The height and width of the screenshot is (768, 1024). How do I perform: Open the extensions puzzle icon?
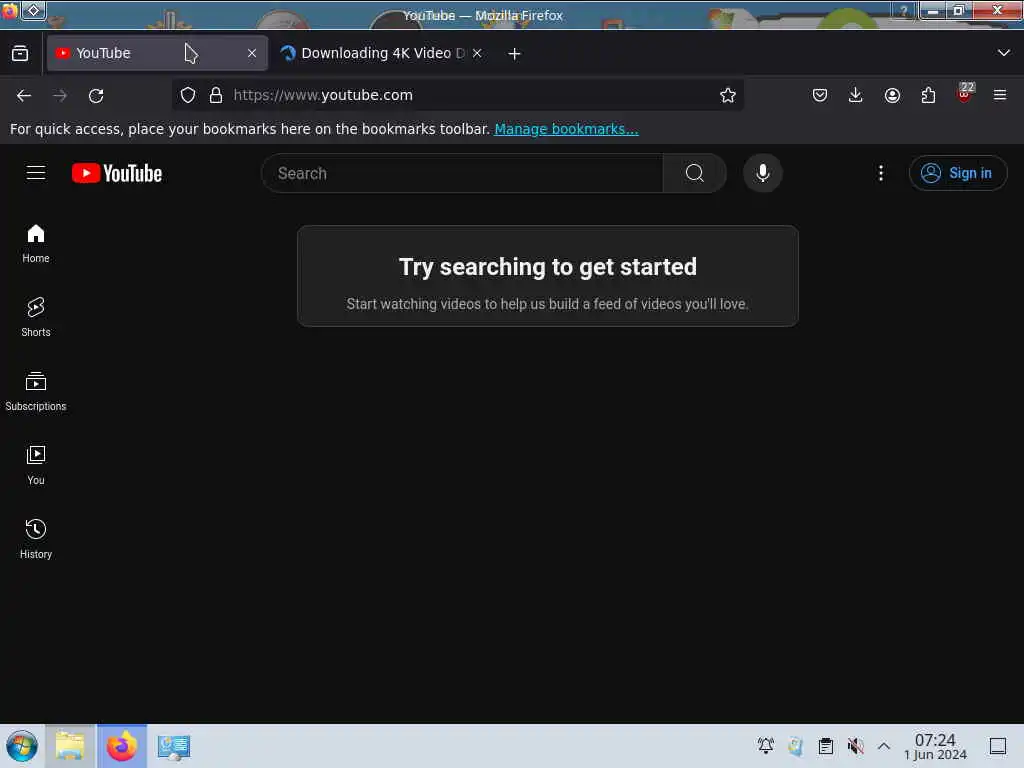click(928, 95)
